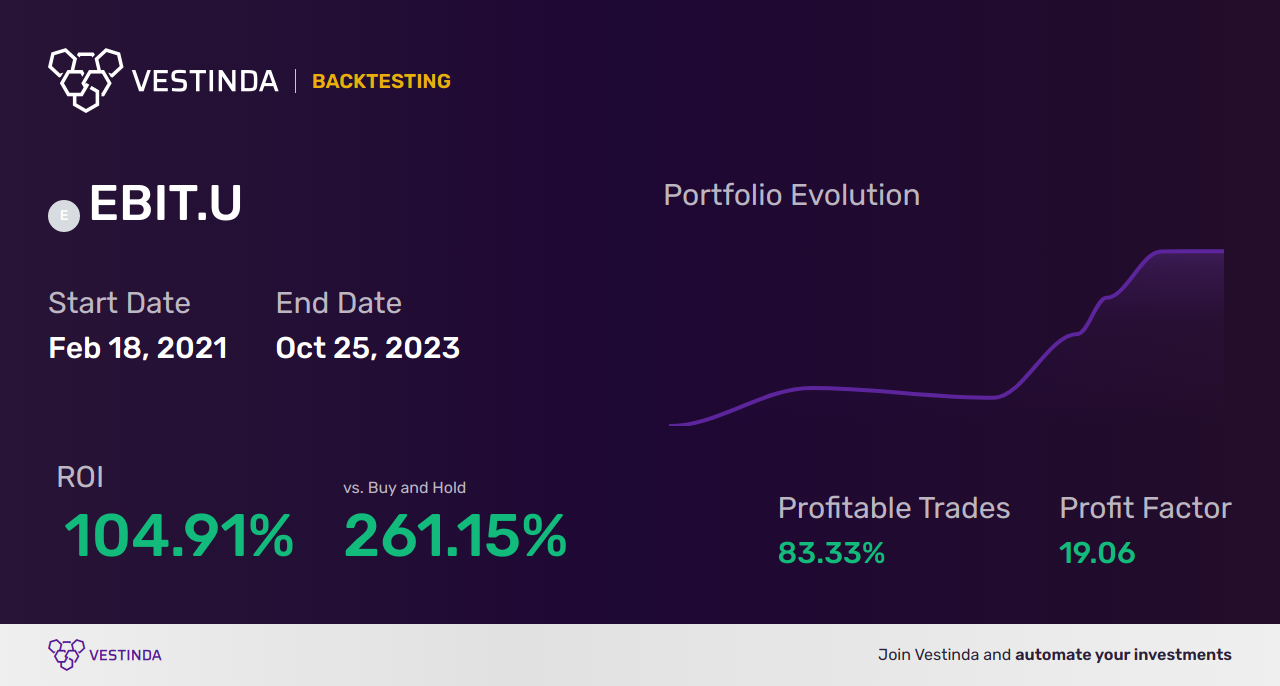Click the Vestinda hexagon logo icon in header

[85, 78]
